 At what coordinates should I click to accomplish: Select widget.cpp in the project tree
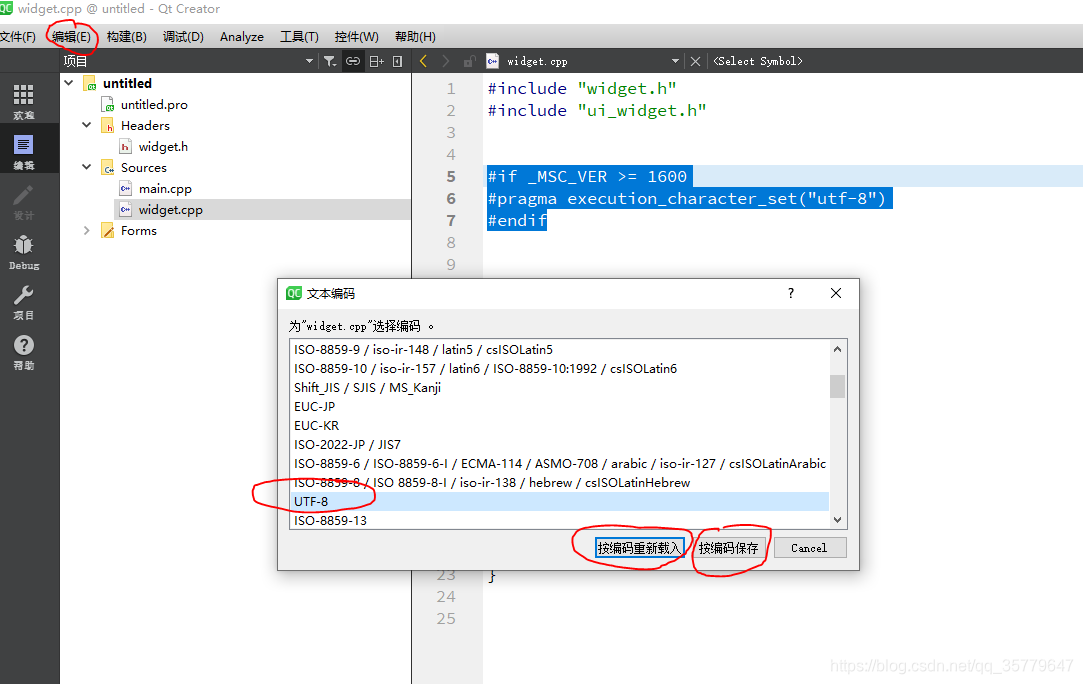coord(171,210)
